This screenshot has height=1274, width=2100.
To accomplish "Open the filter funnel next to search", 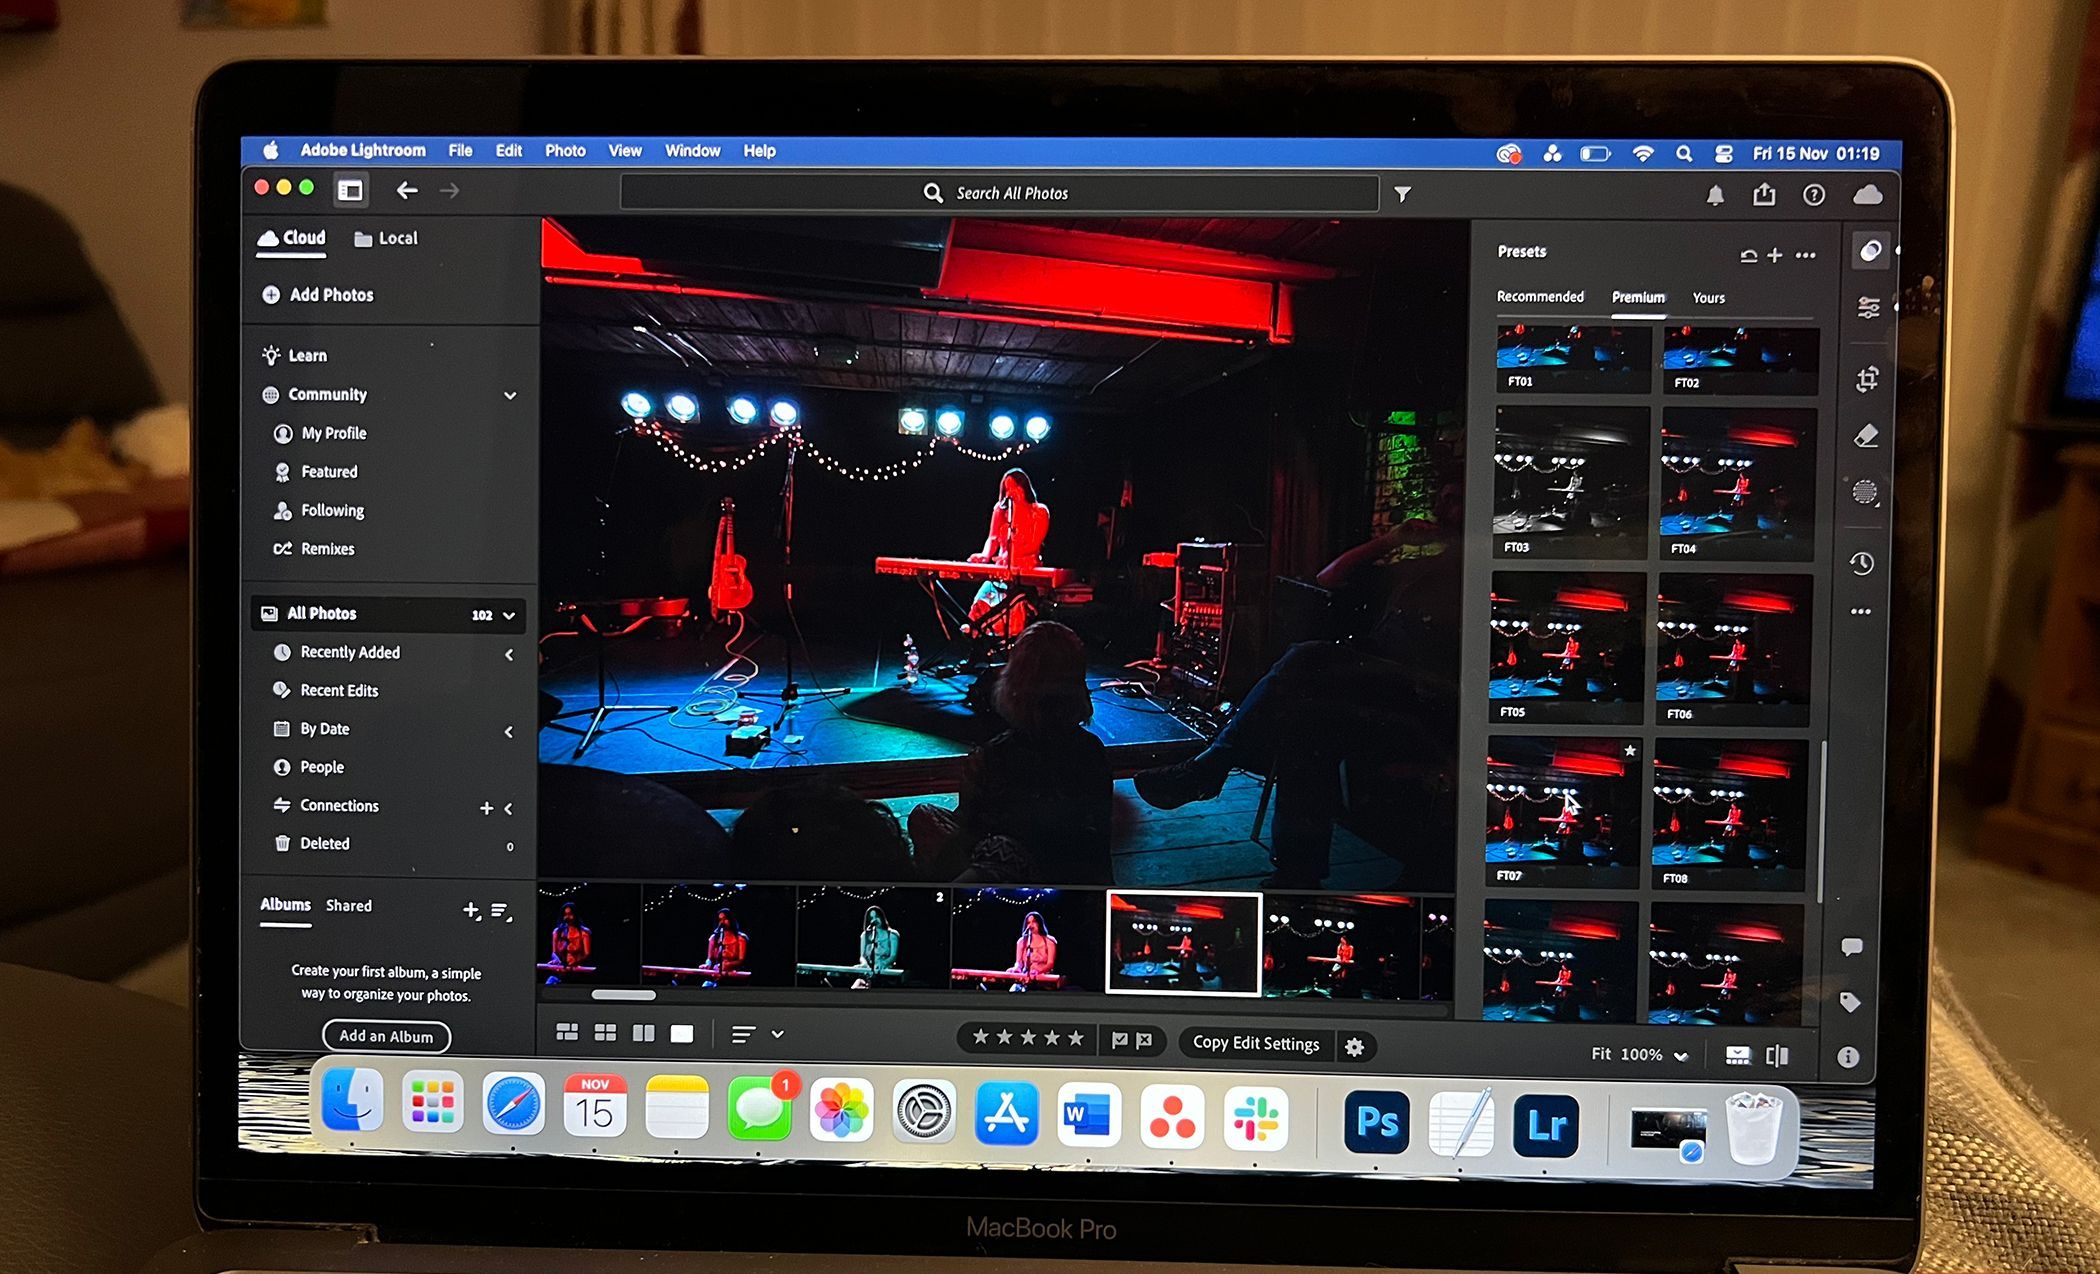I will pyautogui.click(x=1403, y=194).
